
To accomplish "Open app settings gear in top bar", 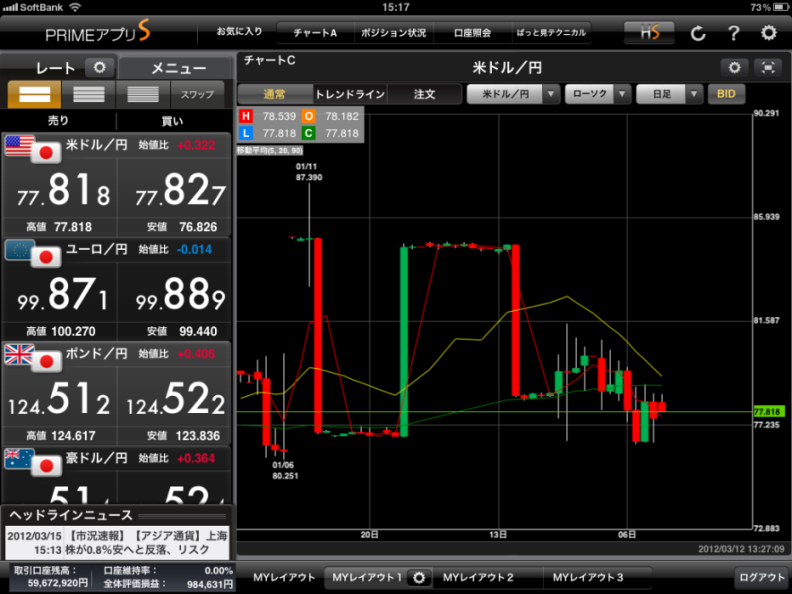I will [768, 33].
